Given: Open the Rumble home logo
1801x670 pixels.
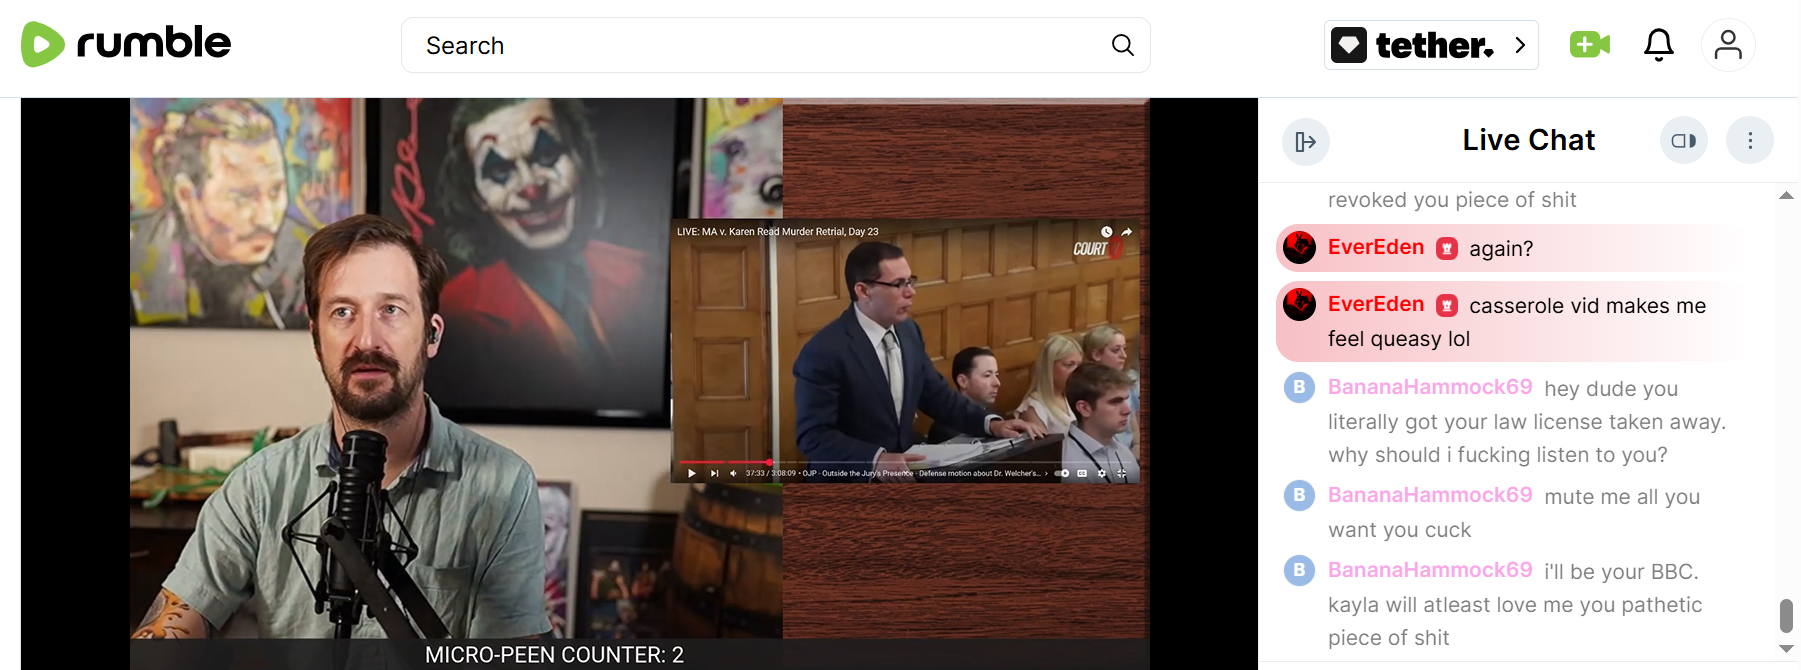Looking at the screenshot, I should [x=126, y=44].
